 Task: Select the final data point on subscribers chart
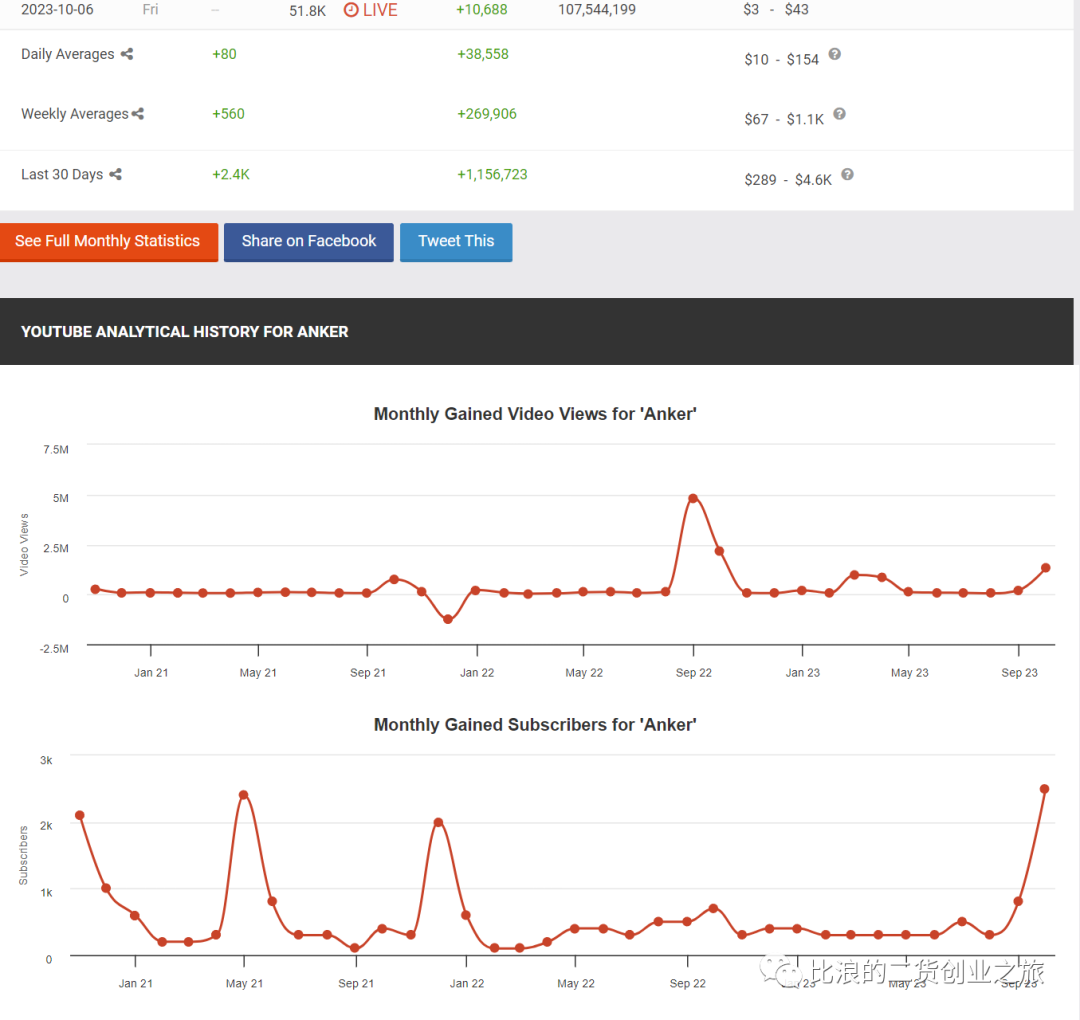(x=1044, y=789)
